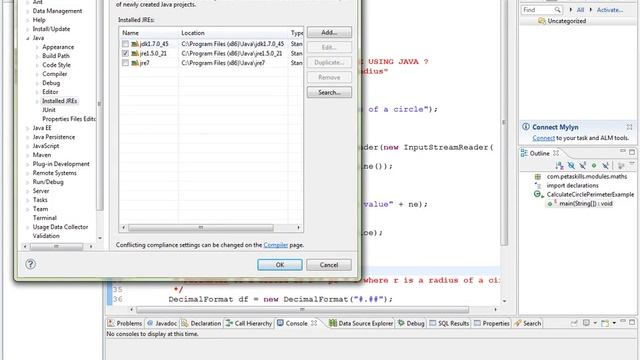The image size is (640, 360).
Task: Click the Add... button
Action: coord(329,32)
